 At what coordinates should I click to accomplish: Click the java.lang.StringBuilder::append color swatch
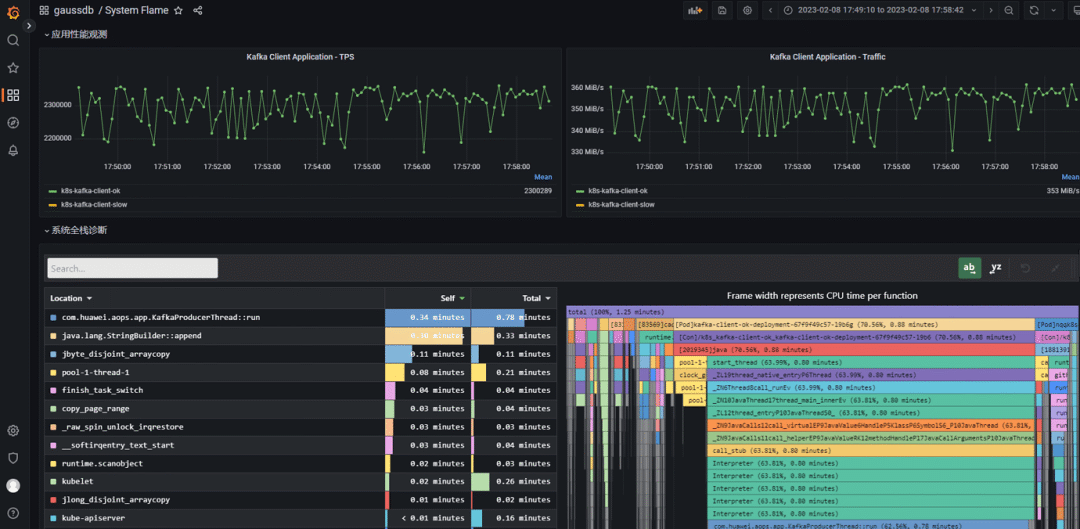click(53, 336)
